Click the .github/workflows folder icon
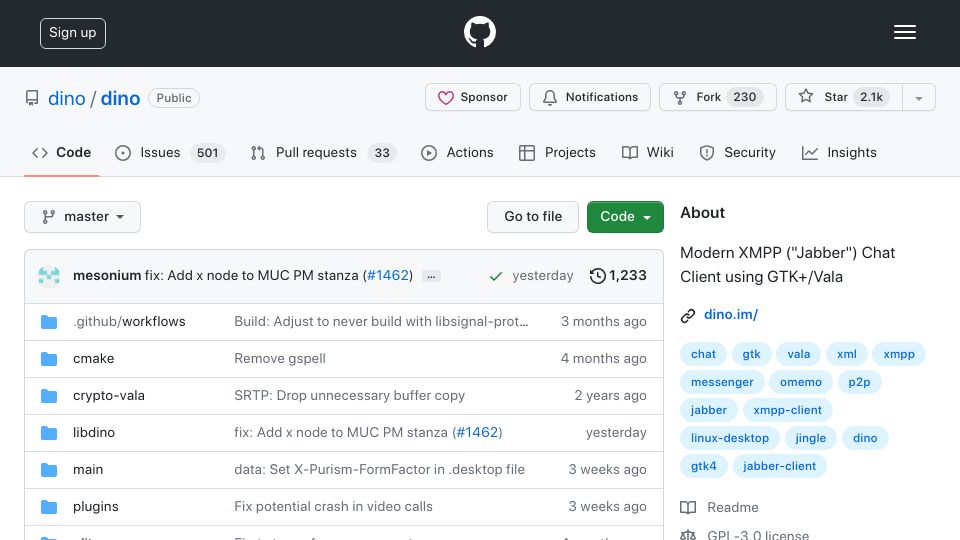This screenshot has width=960, height=540. click(49, 322)
